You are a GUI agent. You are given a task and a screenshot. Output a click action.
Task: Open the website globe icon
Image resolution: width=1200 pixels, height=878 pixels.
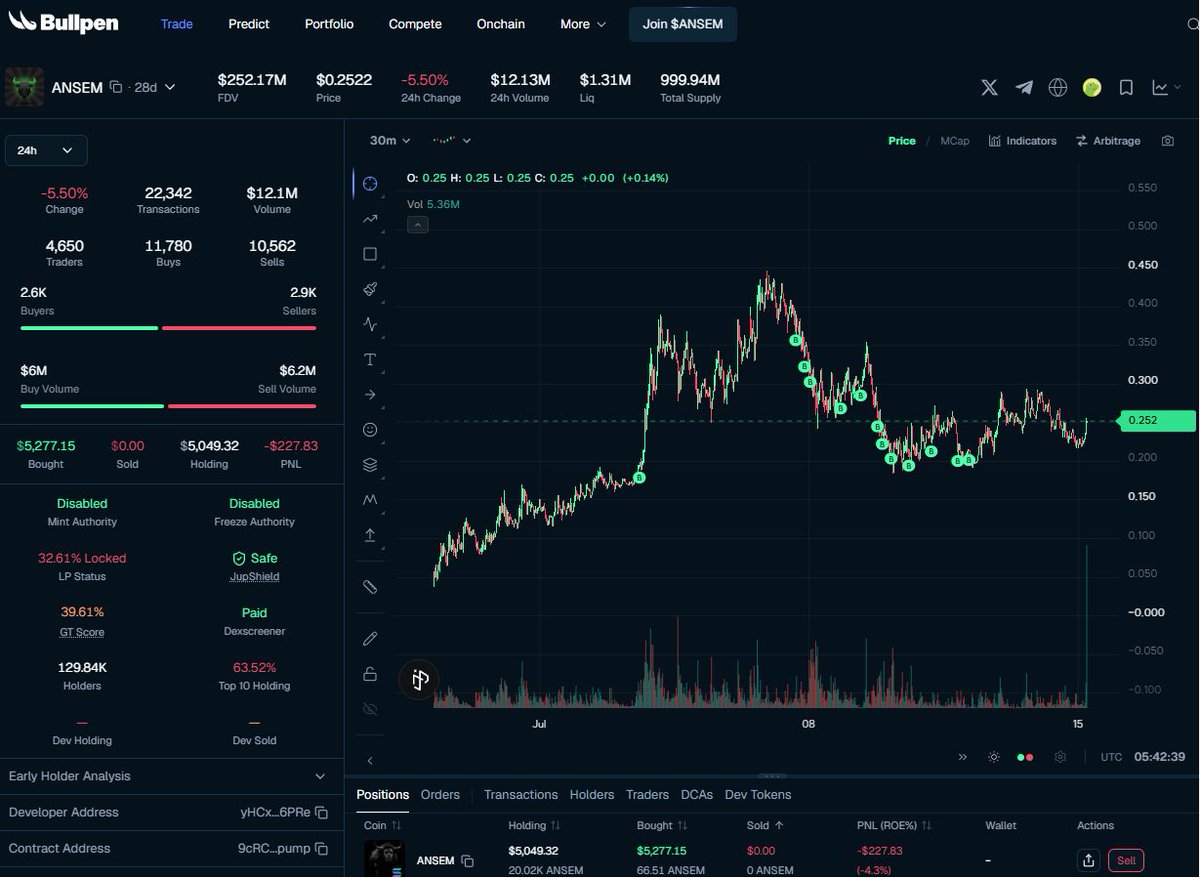[x=1058, y=88]
